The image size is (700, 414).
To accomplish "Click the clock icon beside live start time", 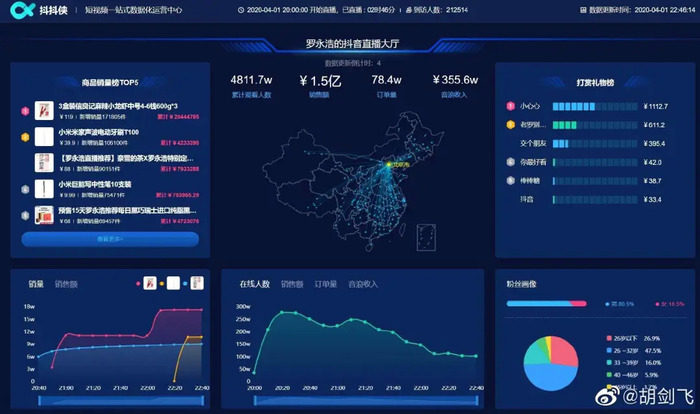I will pos(241,10).
